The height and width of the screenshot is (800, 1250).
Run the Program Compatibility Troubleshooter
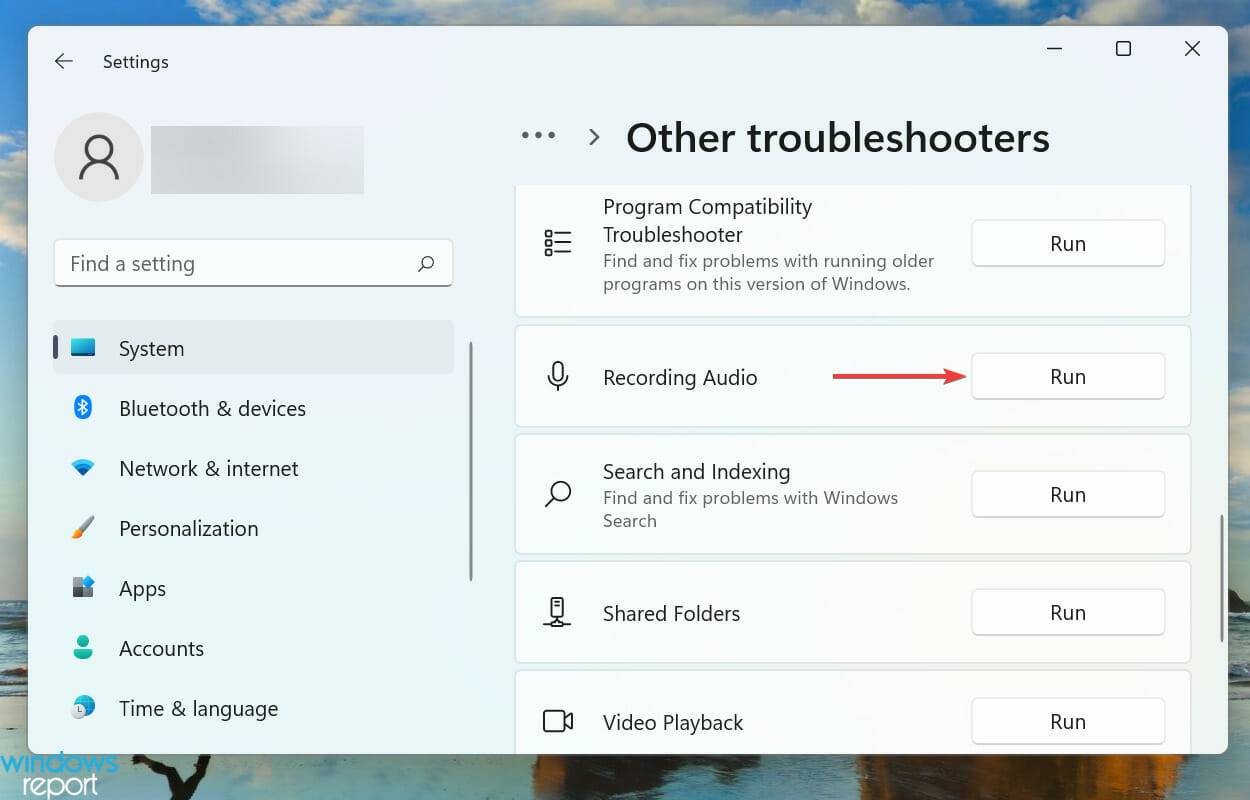(1067, 243)
